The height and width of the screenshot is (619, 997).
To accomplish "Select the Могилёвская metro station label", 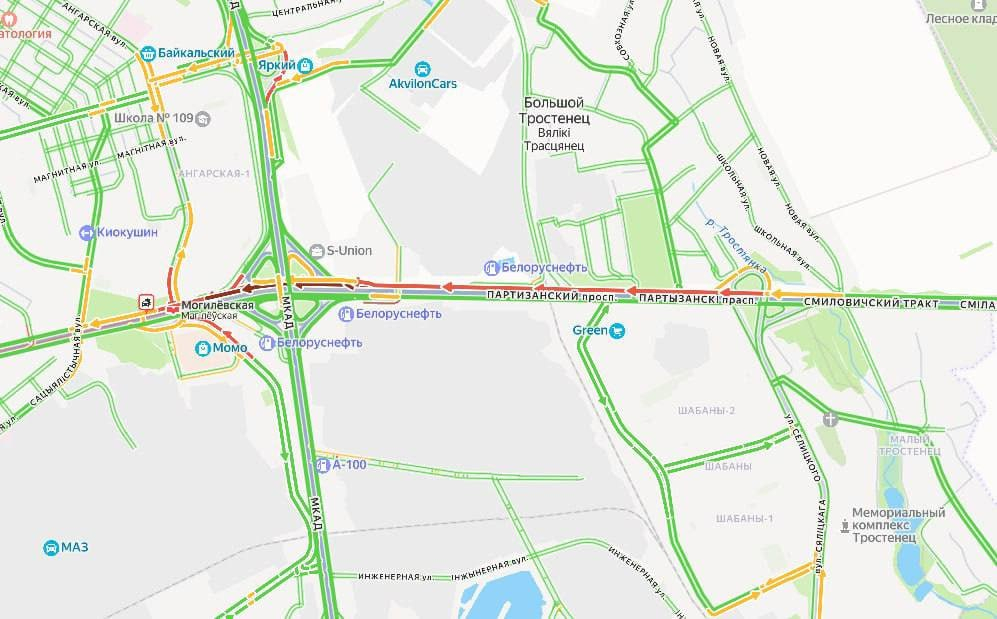I will point(217,305).
